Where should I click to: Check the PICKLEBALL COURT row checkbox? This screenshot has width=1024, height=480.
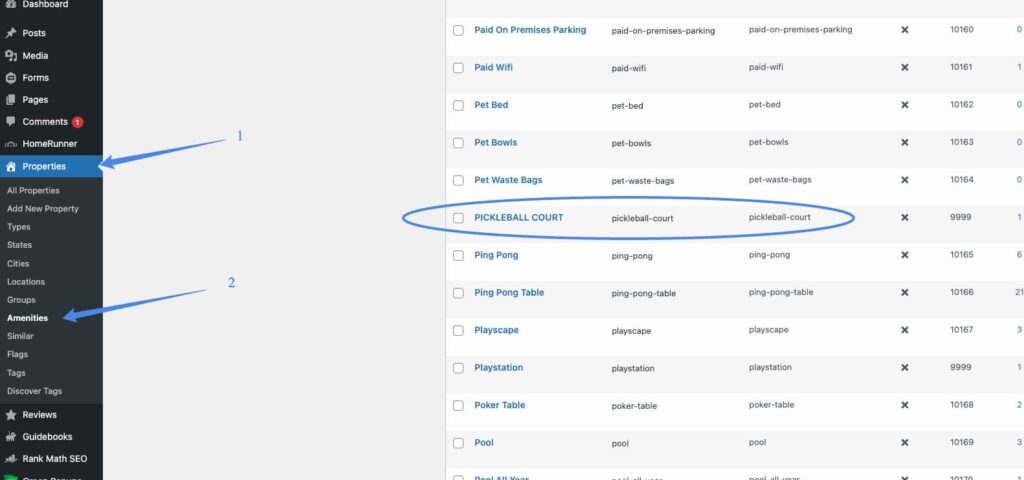coord(458,217)
